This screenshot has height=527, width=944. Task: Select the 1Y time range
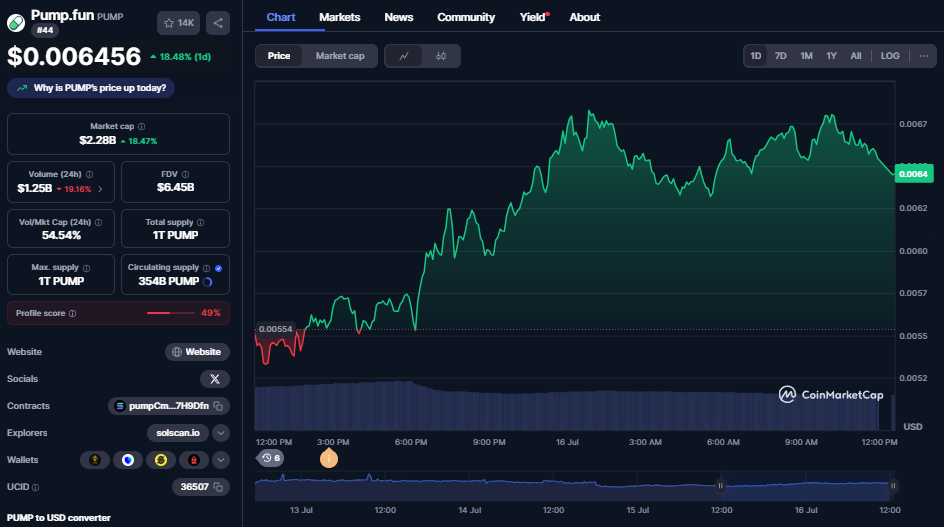[x=831, y=56]
